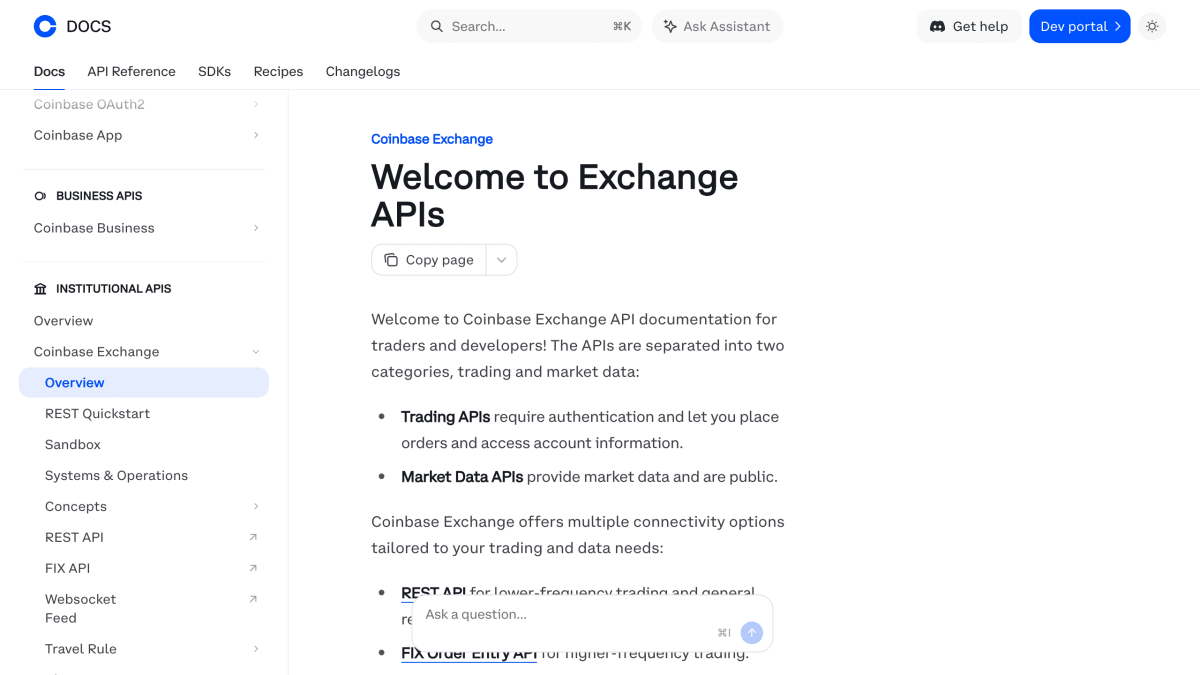The image size is (1200, 675).
Task: Expand the Concepts chevron
Action: click(256, 506)
